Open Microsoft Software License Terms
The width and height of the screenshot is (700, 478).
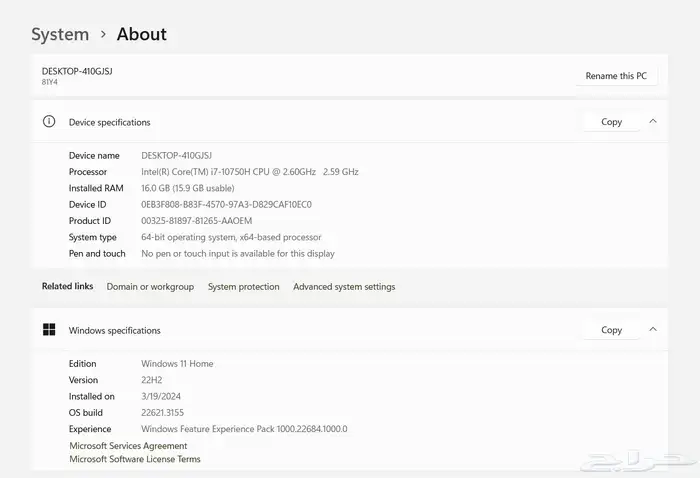click(134, 460)
